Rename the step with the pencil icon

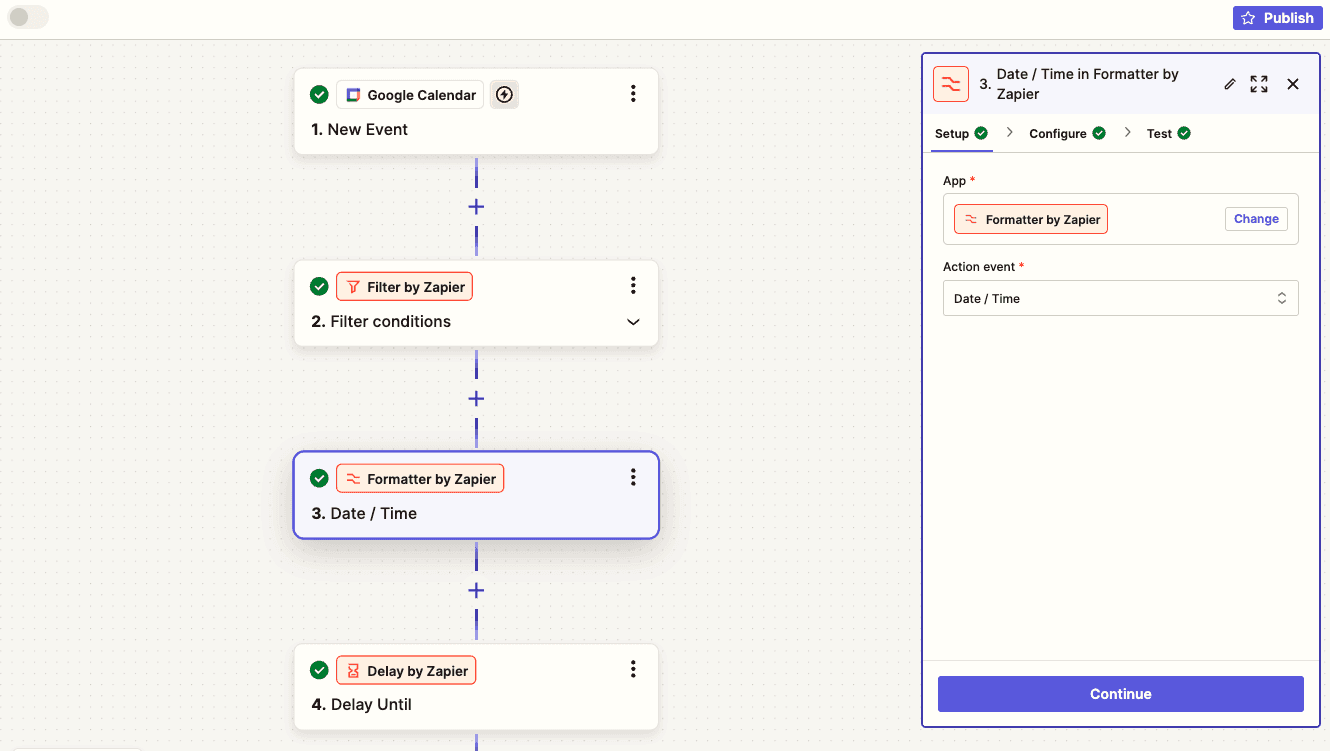click(x=1230, y=84)
